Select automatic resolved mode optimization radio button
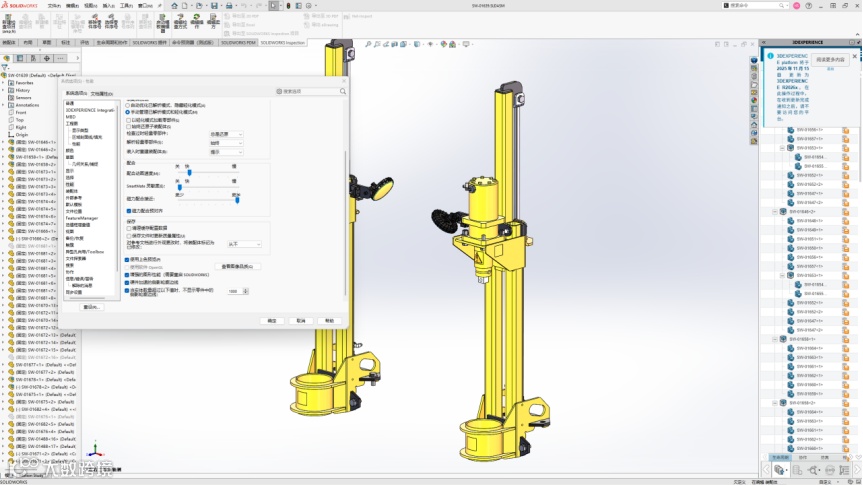The image size is (863, 485). coord(128,105)
